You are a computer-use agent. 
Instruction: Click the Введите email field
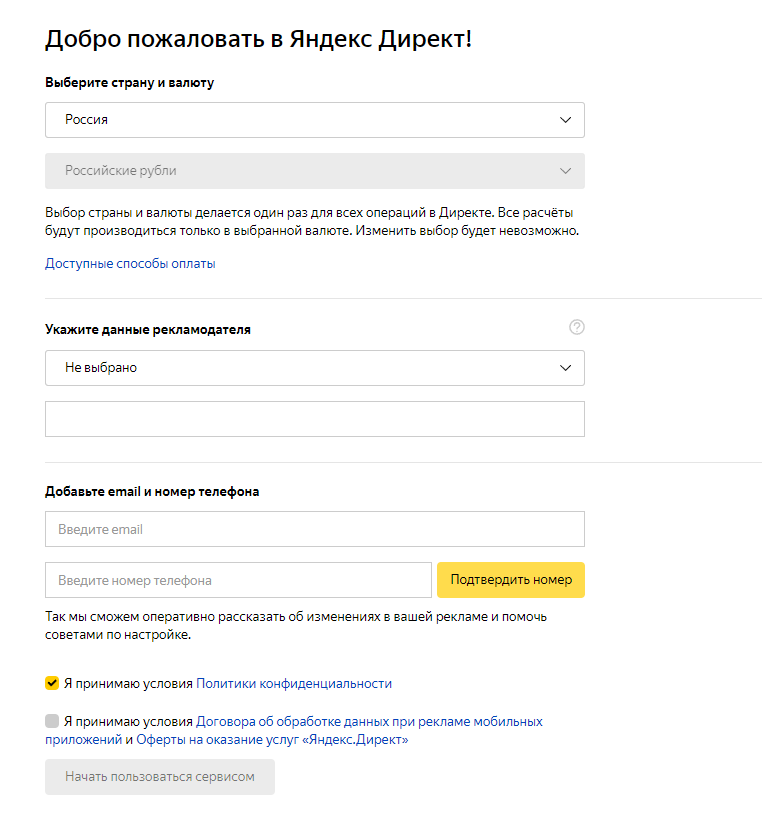pos(314,529)
